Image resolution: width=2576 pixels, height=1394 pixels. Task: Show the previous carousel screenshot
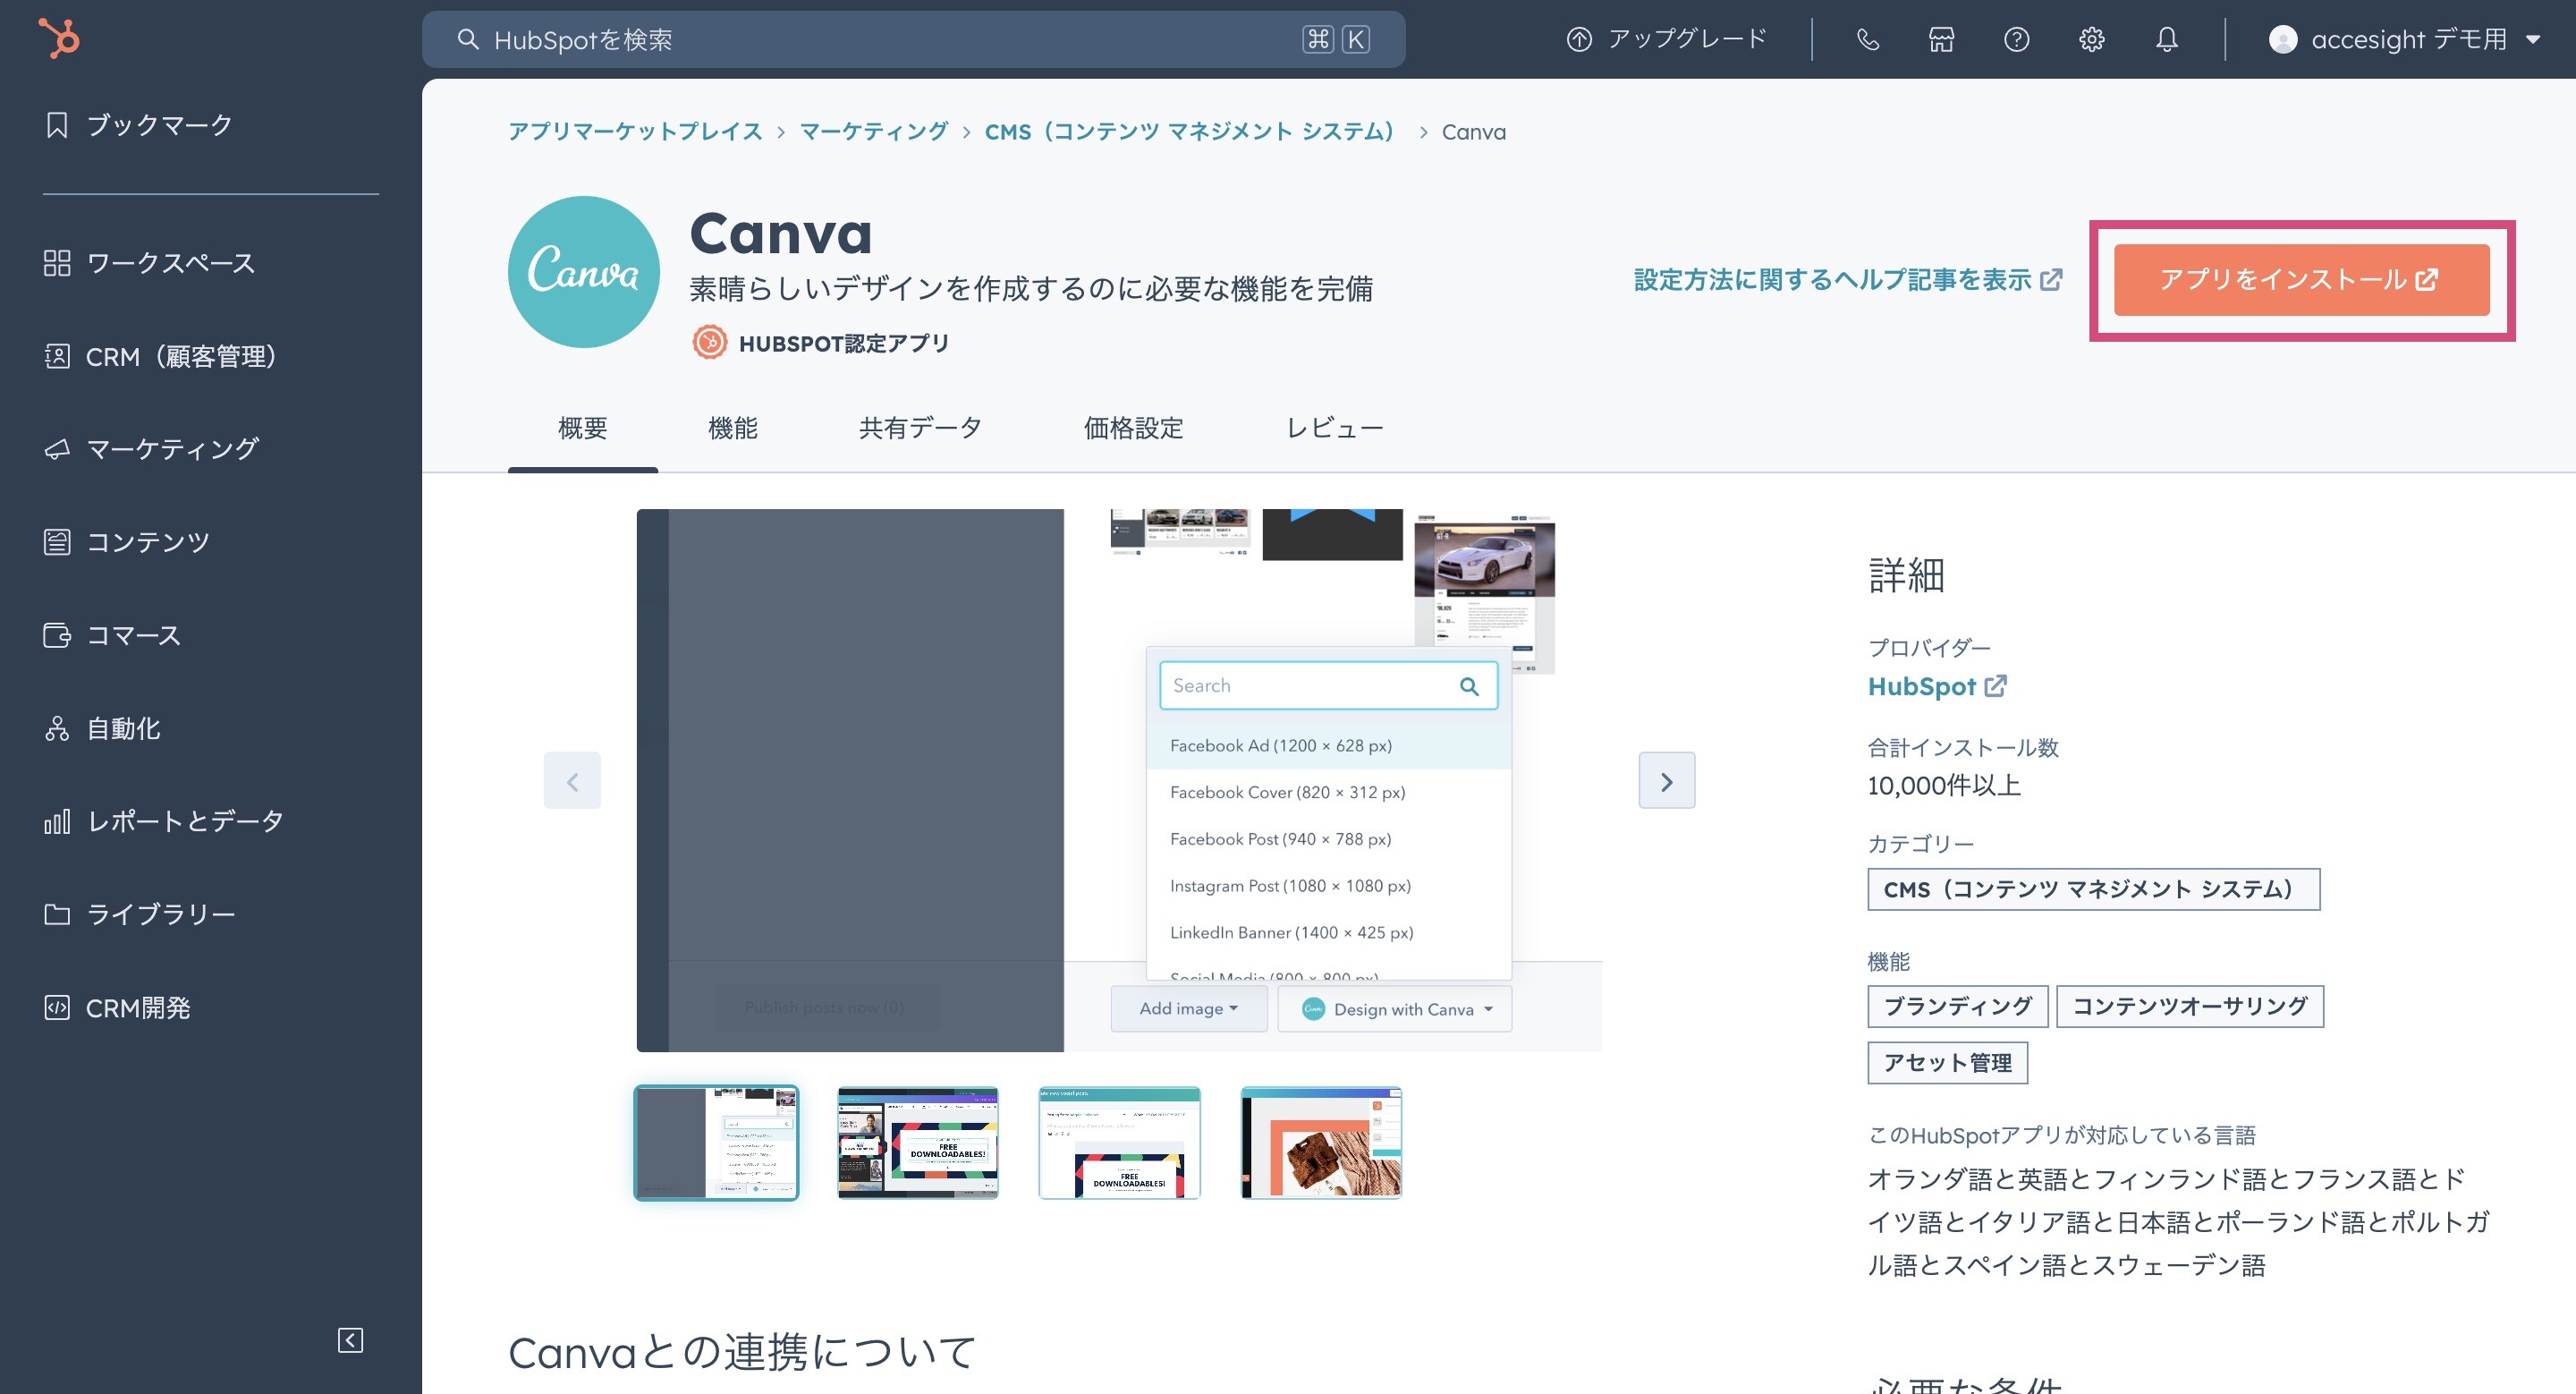pyautogui.click(x=572, y=780)
